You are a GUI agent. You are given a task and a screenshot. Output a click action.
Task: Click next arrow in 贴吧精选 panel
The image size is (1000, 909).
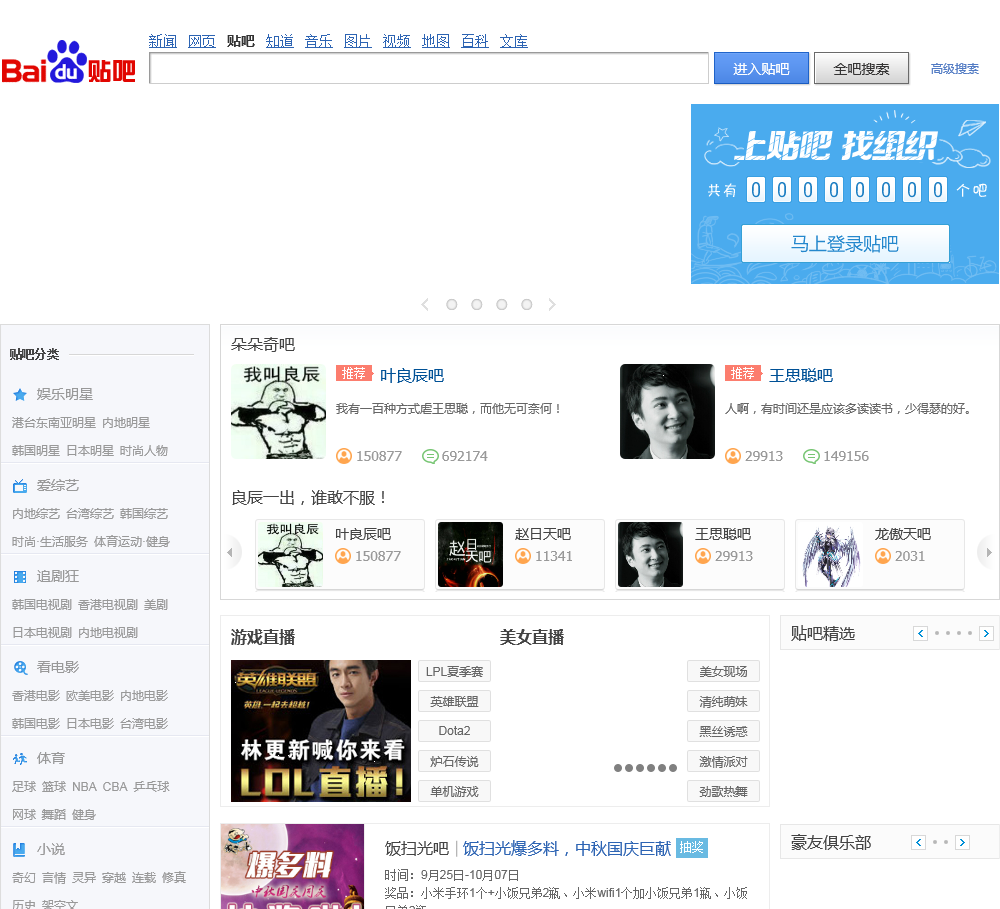pos(986,633)
